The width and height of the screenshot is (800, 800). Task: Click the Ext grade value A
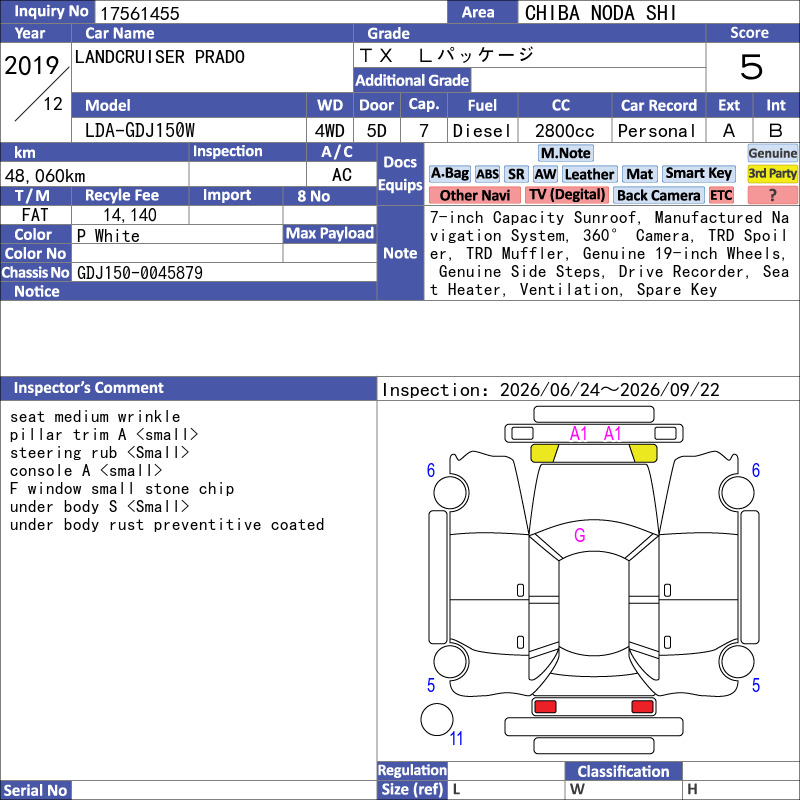(729, 131)
